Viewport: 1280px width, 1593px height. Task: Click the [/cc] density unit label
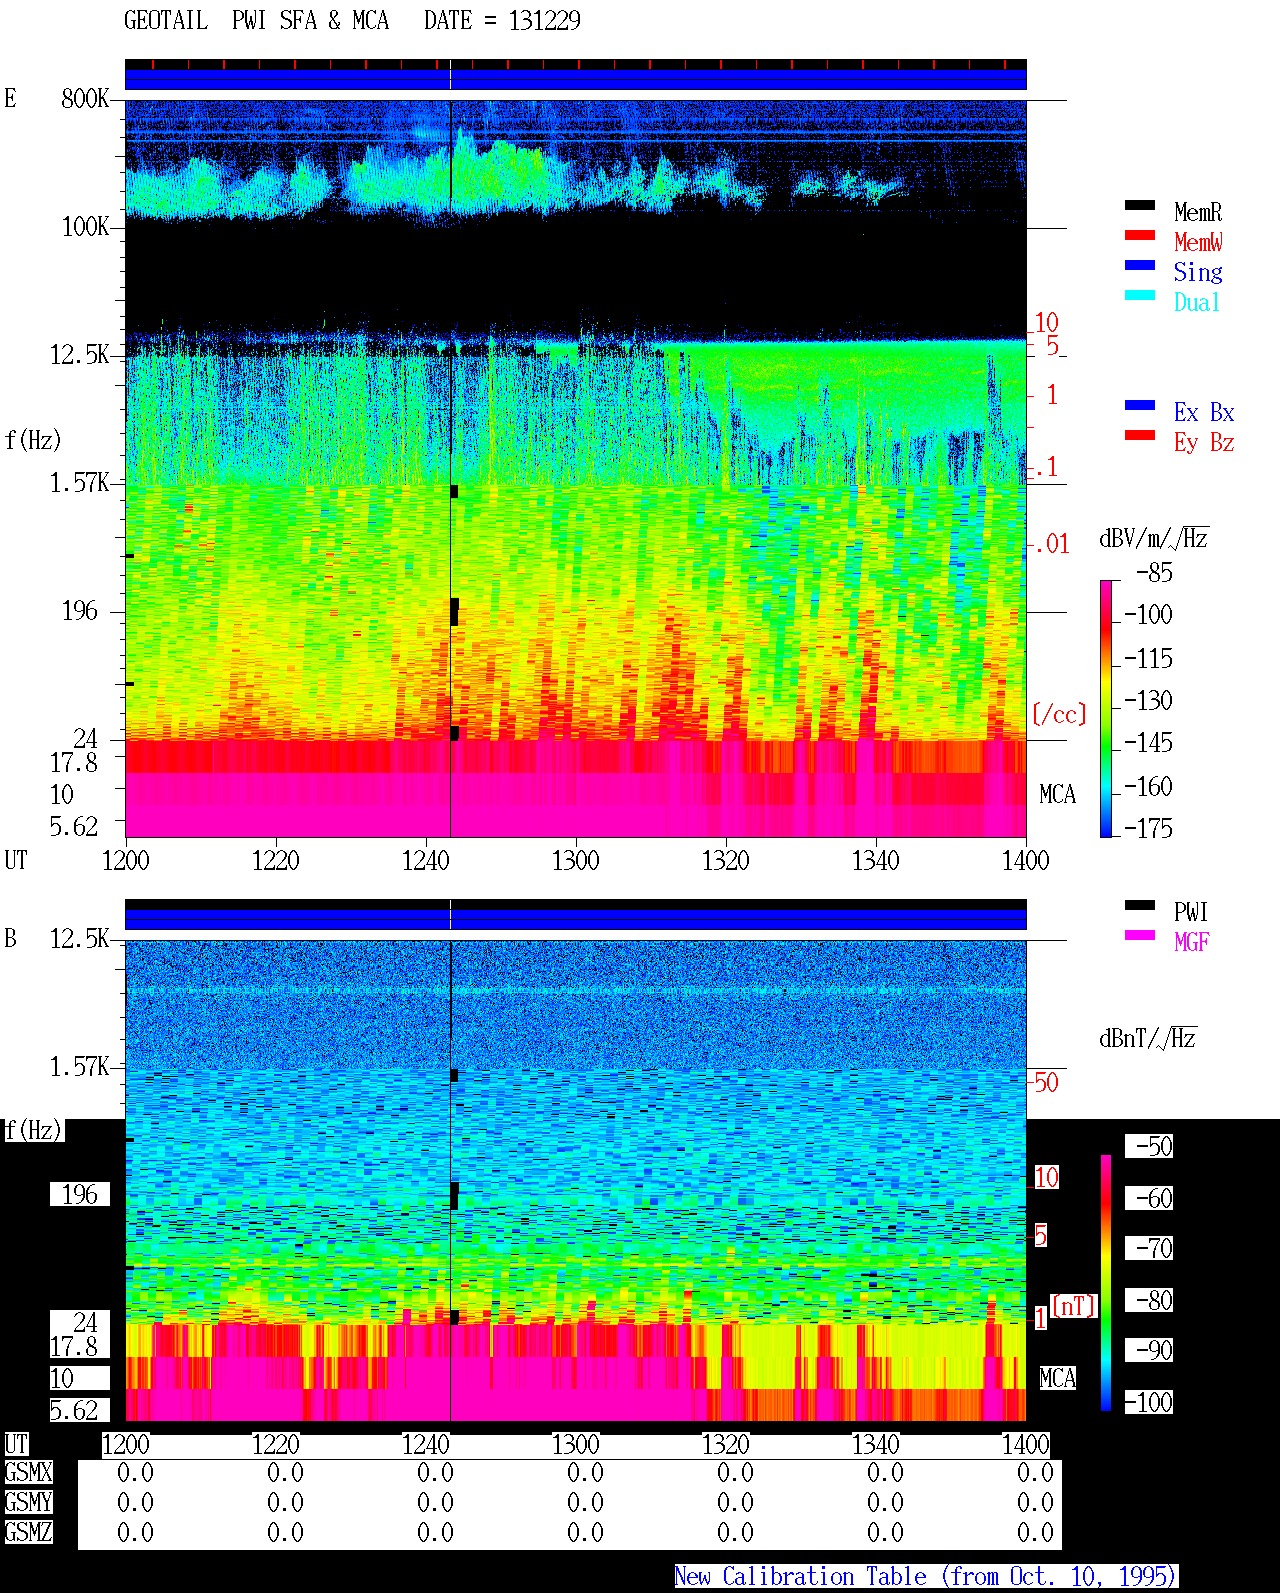point(1059,714)
